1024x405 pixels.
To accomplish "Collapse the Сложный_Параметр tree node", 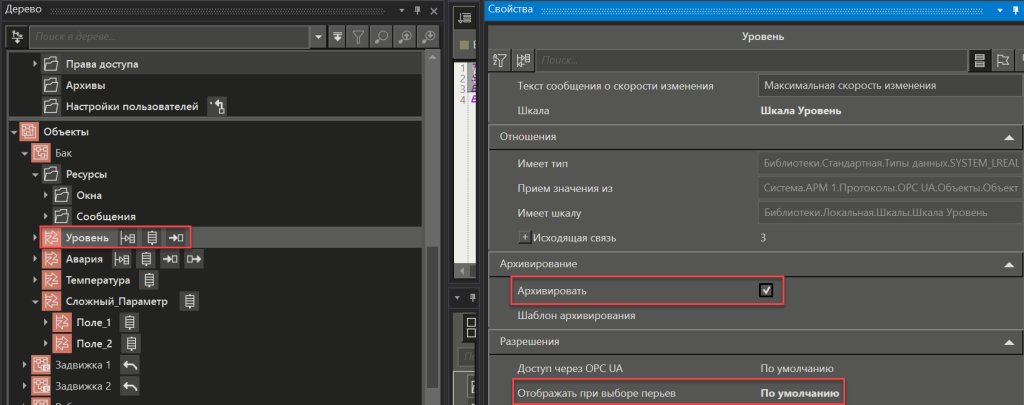I will [x=35, y=301].
